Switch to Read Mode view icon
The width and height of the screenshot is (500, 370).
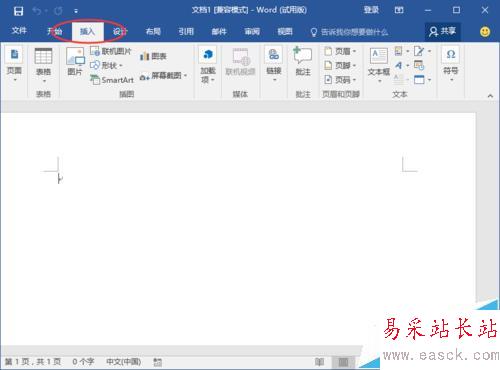pyautogui.click(x=319, y=362)
